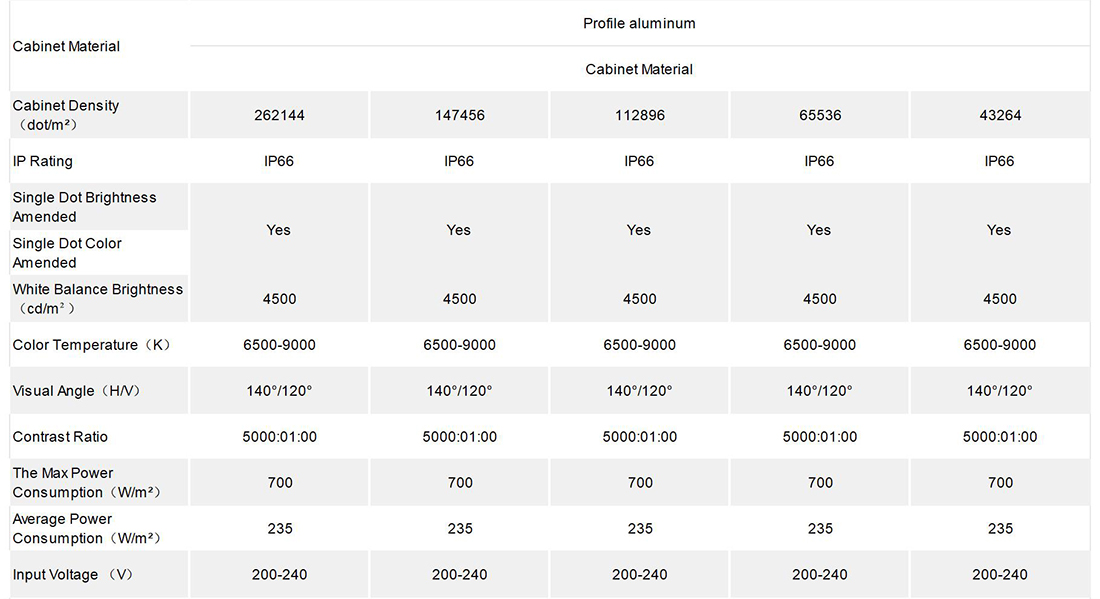
Task: Click the Cabinet Material row label
Action: pyautogui.click(x=66, y=46)
